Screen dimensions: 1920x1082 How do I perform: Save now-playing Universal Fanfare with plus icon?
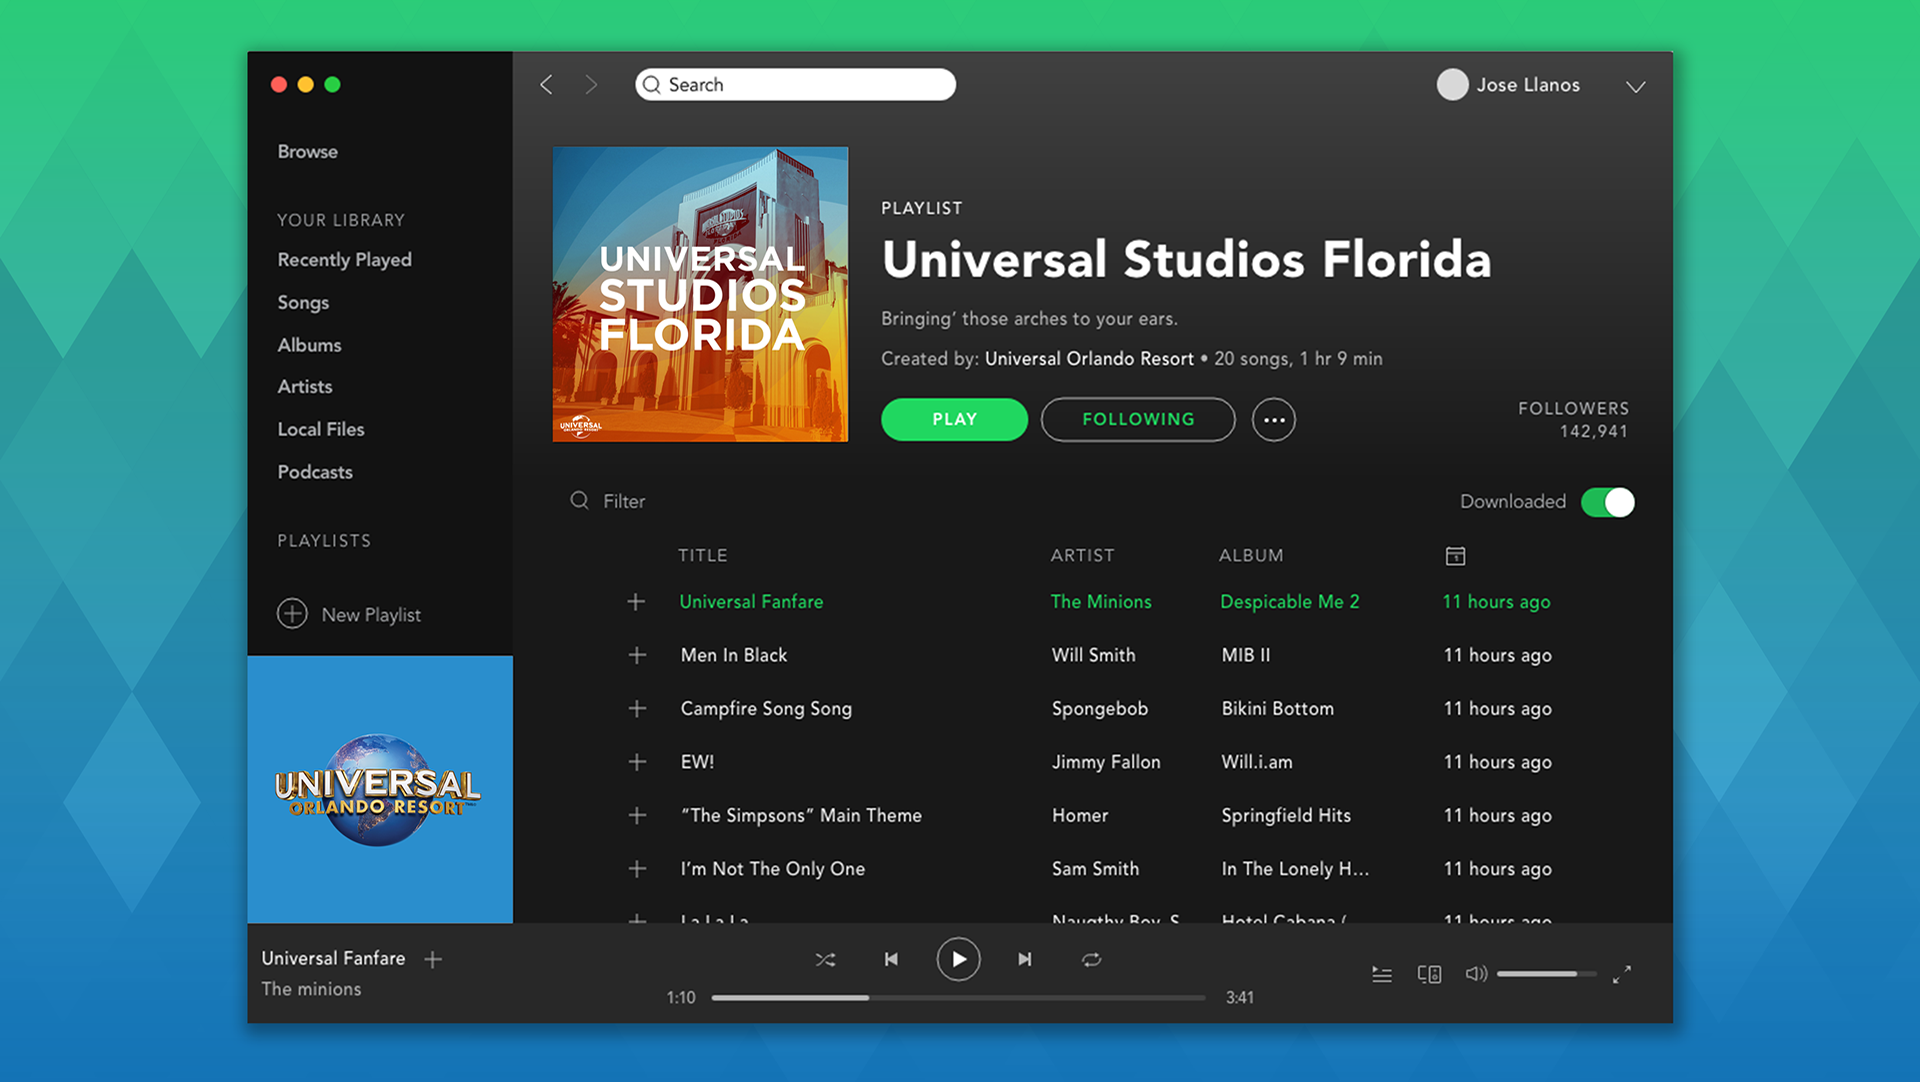pyautogui.click(x=433, y=960)
